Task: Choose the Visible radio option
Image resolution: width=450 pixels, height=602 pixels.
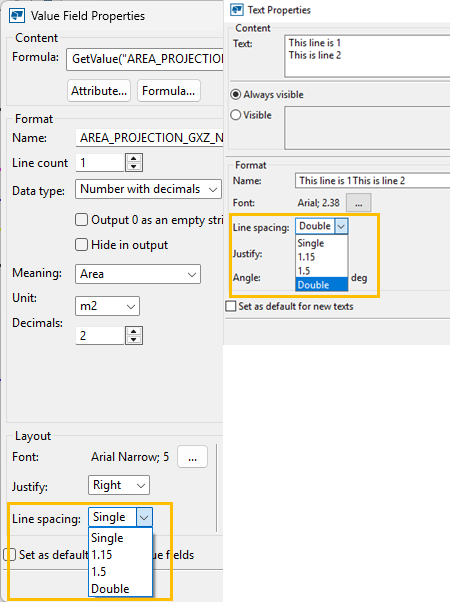Action: tap(235, 115)
